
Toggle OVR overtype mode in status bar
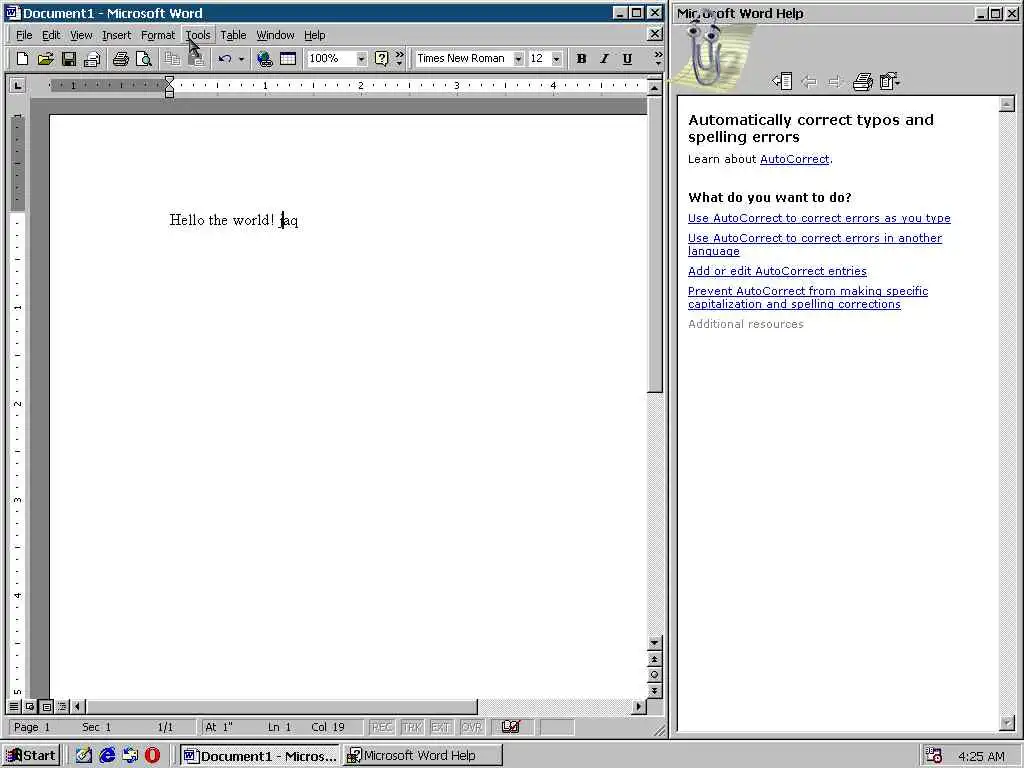(x=472, y=727)
